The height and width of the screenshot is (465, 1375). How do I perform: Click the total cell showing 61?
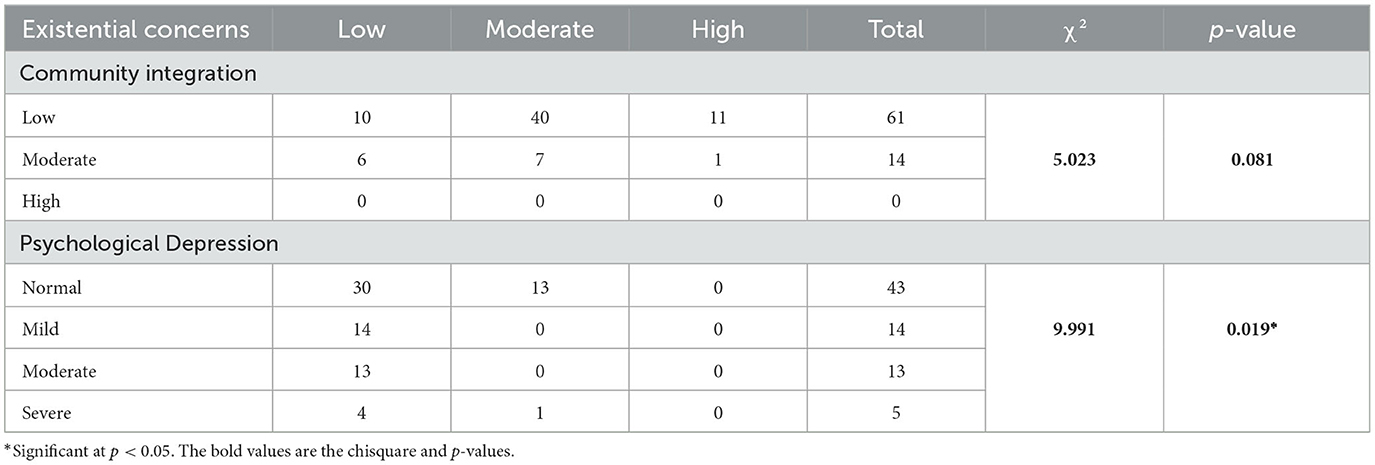click(896, 117)
